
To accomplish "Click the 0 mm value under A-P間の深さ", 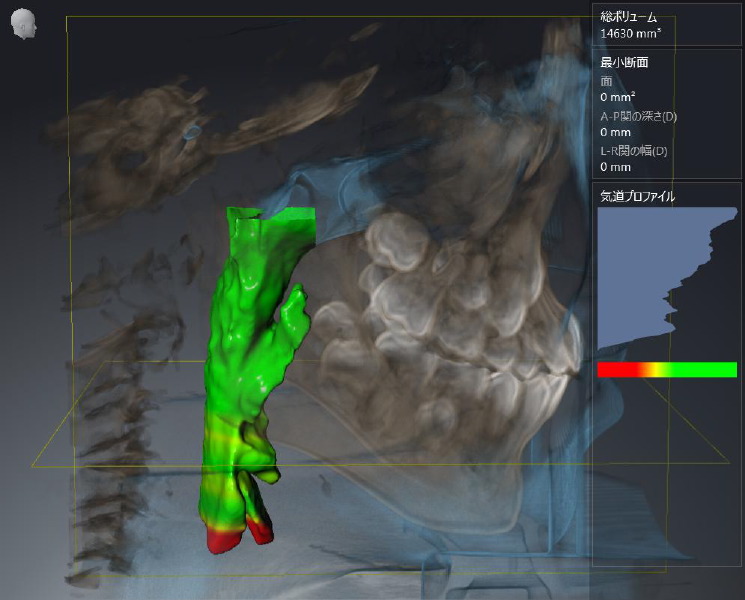I will [x=615, y=132].
